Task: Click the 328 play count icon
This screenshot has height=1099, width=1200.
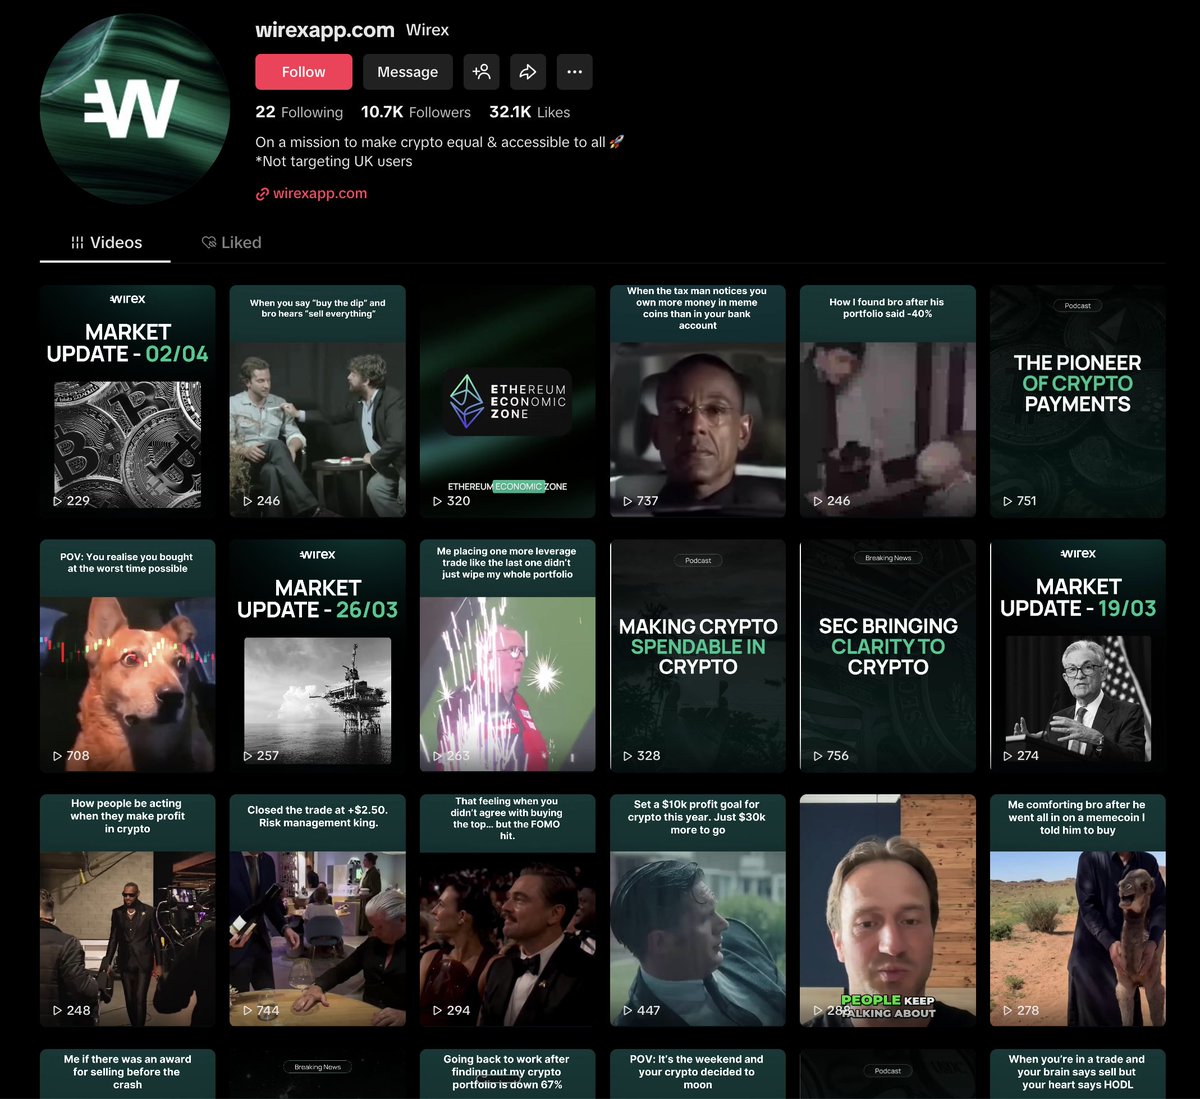Action: tap(628, 756)
